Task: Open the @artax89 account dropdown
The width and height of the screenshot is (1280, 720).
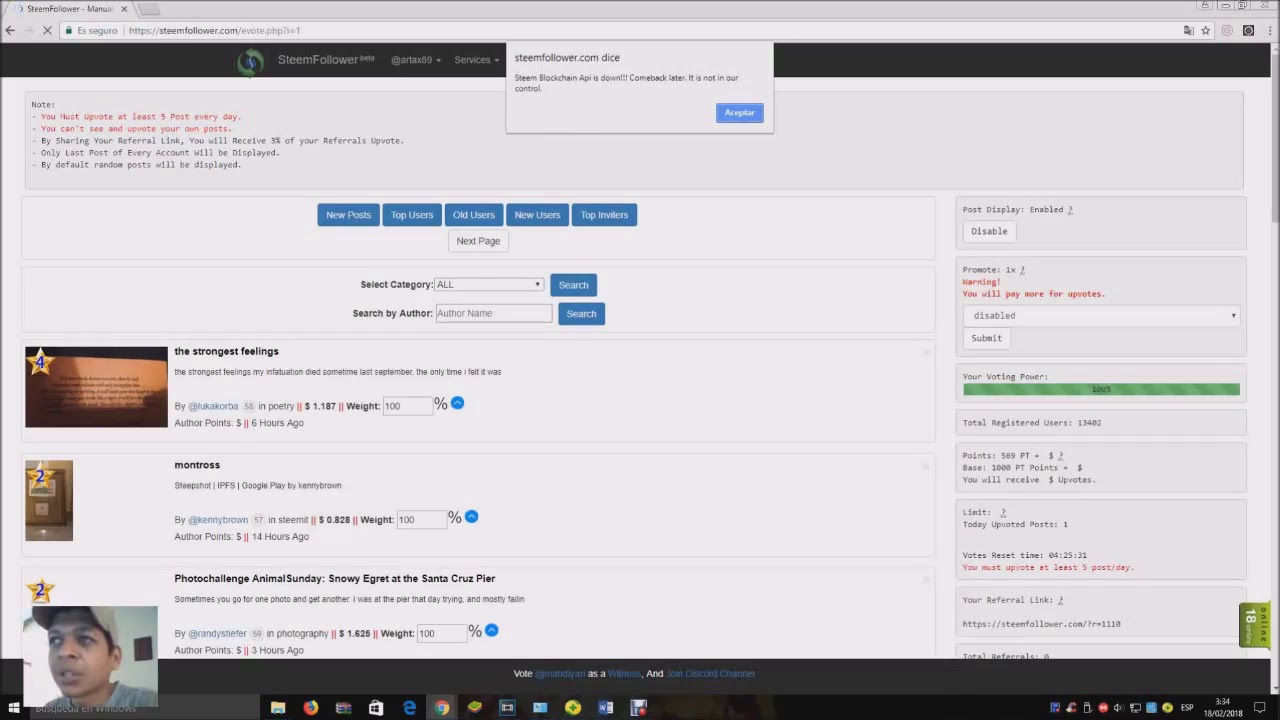Action: tap(415, 60)
